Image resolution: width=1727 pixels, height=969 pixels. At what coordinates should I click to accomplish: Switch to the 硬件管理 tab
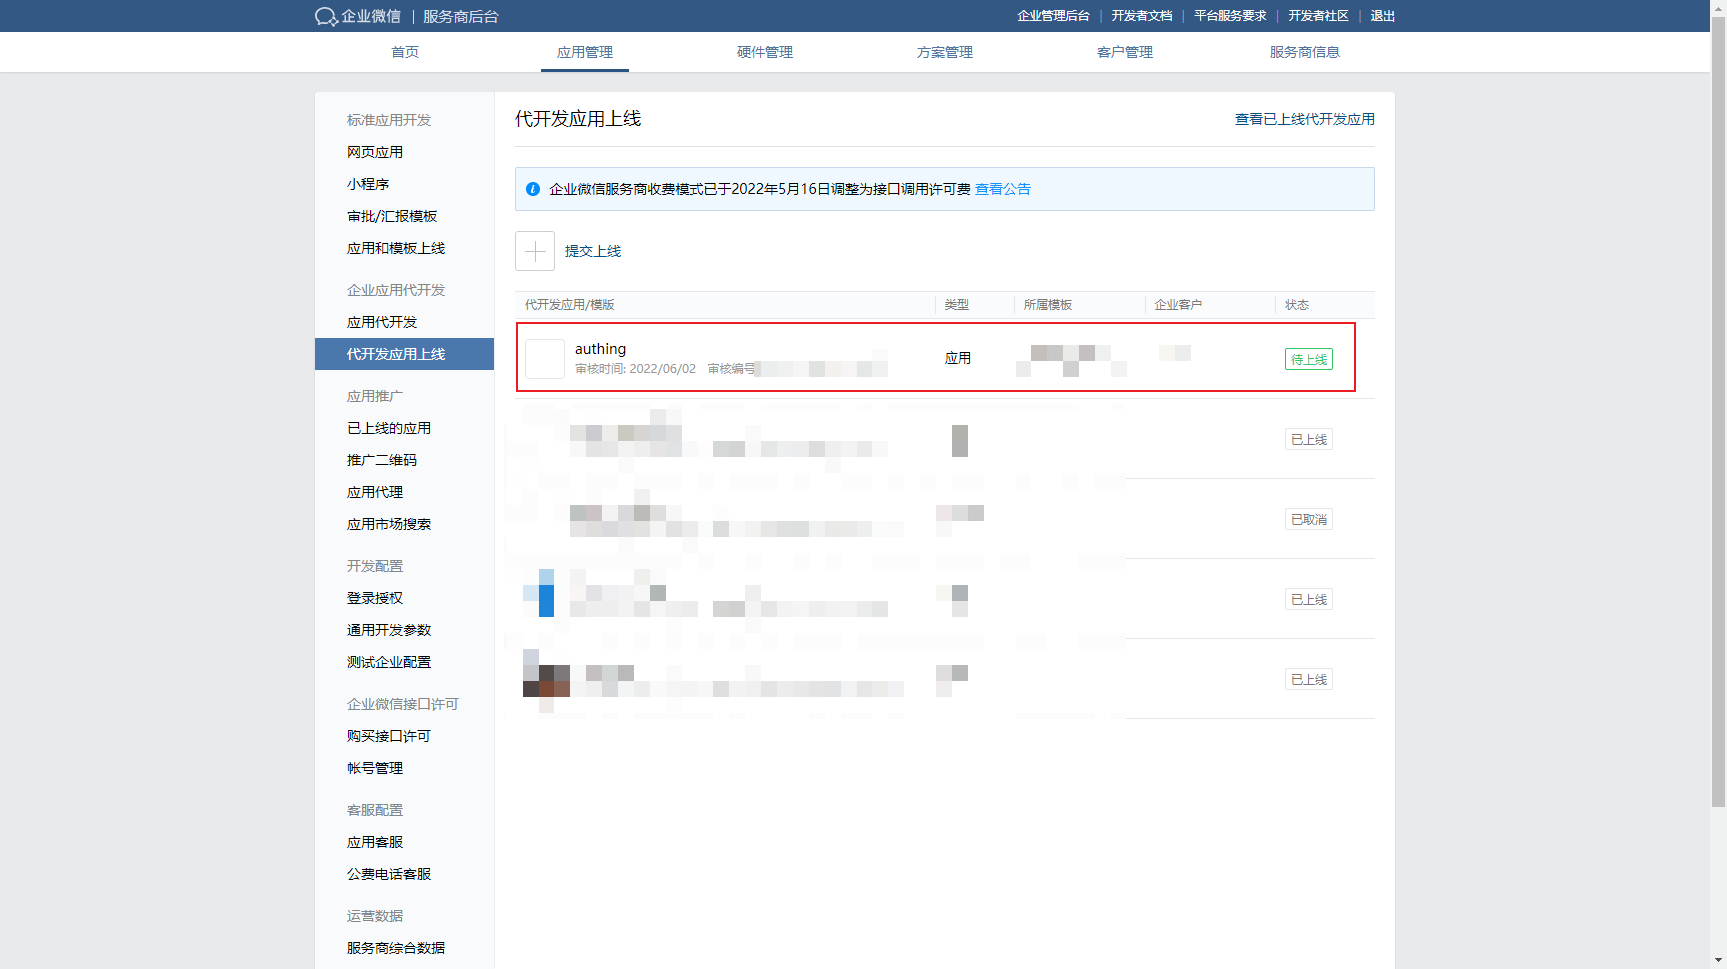tap(765, 52)
